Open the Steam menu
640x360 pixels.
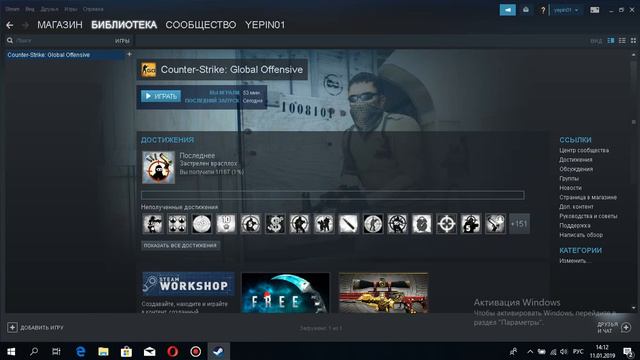(x=12, y=9)
